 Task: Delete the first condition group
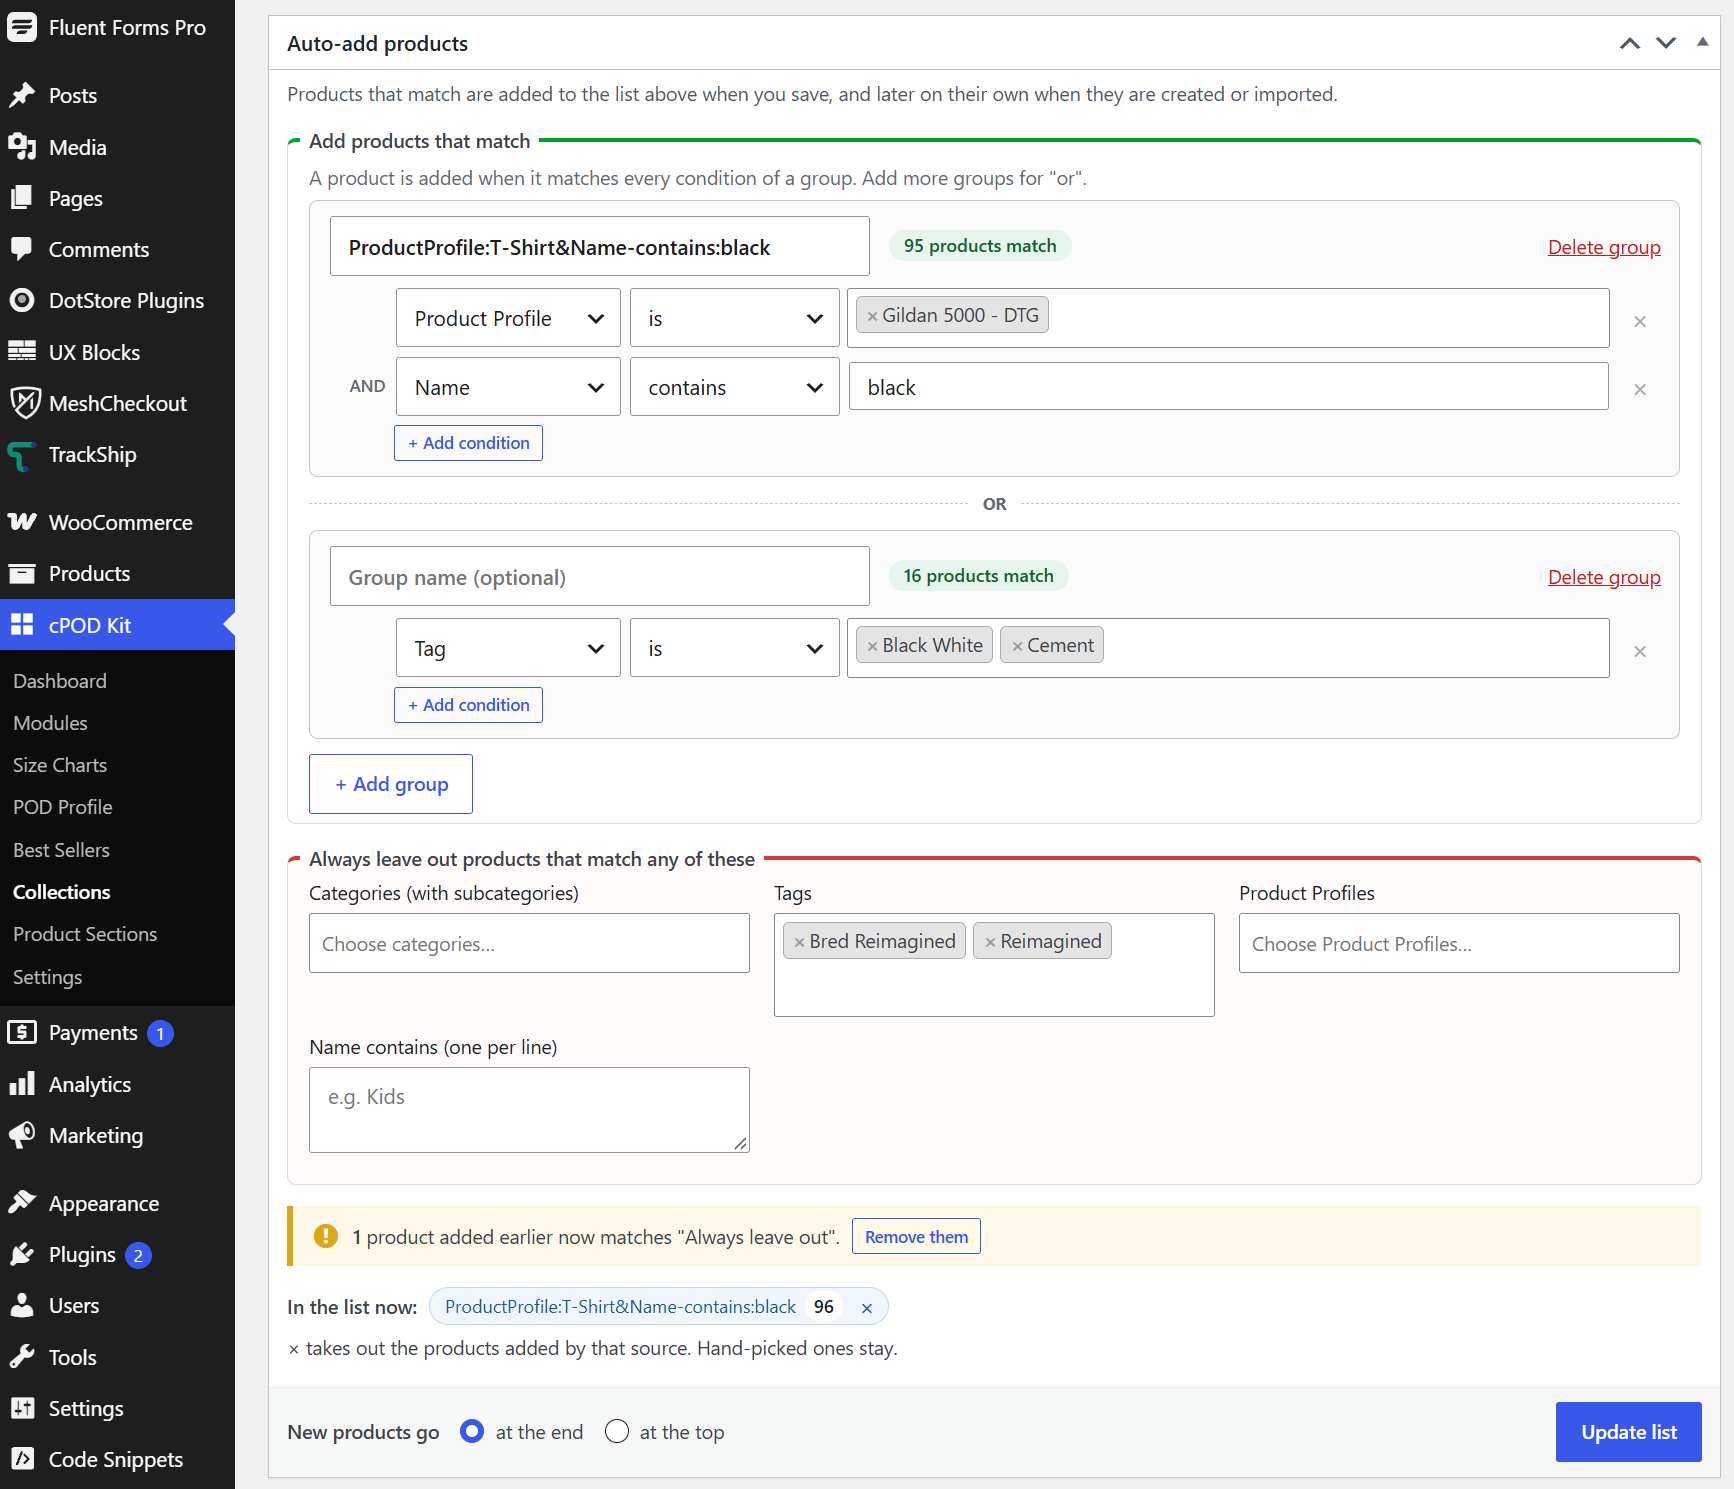tap(1604, 247)
